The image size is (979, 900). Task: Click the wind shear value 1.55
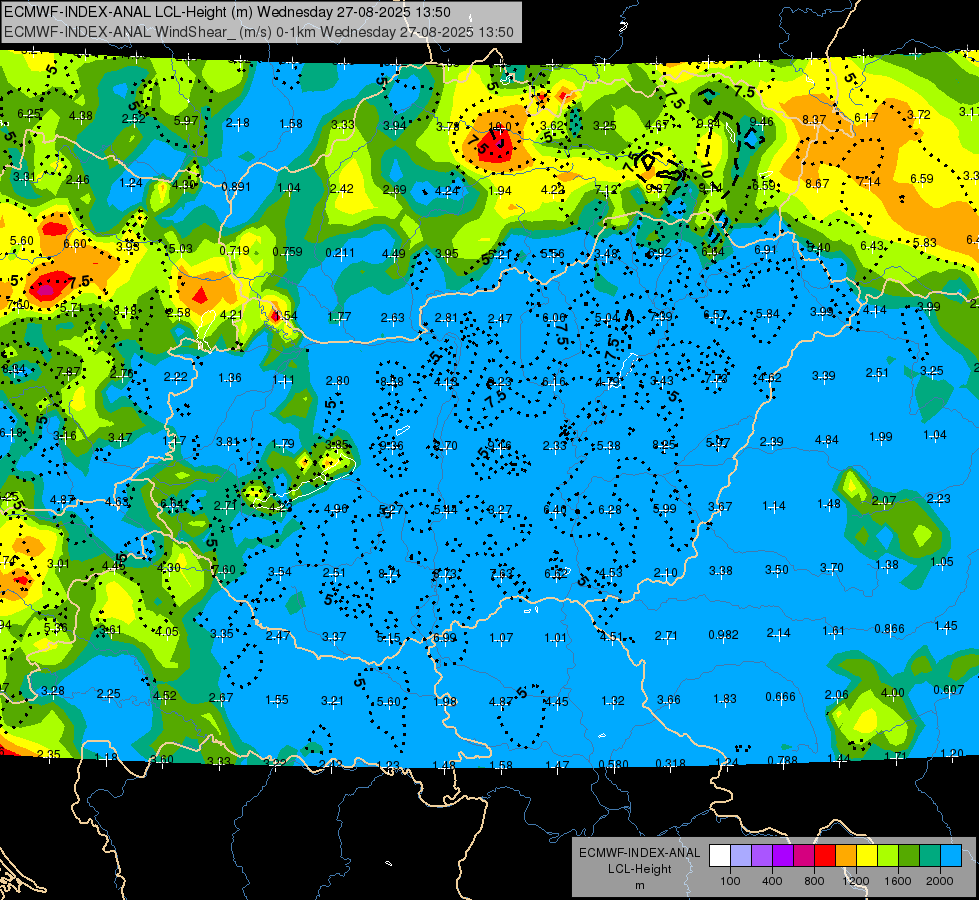tap(277, 700)
